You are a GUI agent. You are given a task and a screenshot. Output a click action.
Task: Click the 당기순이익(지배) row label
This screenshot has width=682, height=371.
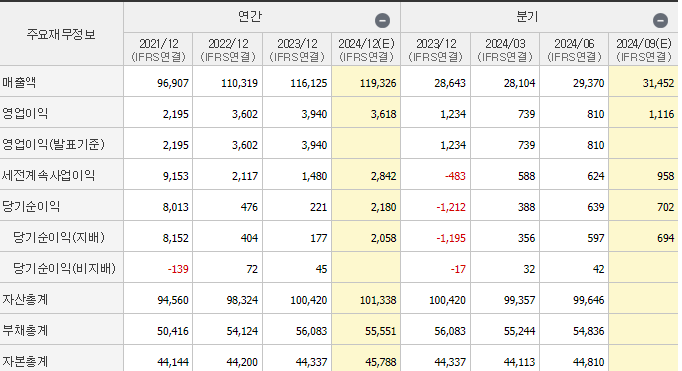(x=59, y=237)
